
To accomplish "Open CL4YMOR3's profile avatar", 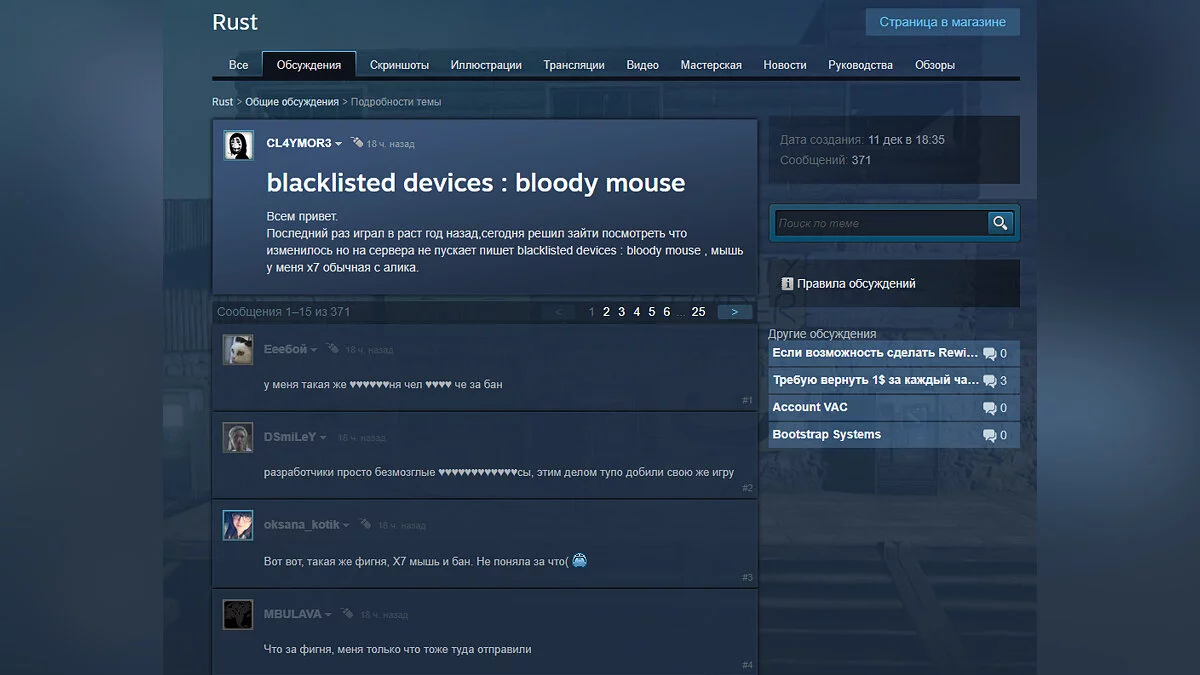I will click(238, 145).
